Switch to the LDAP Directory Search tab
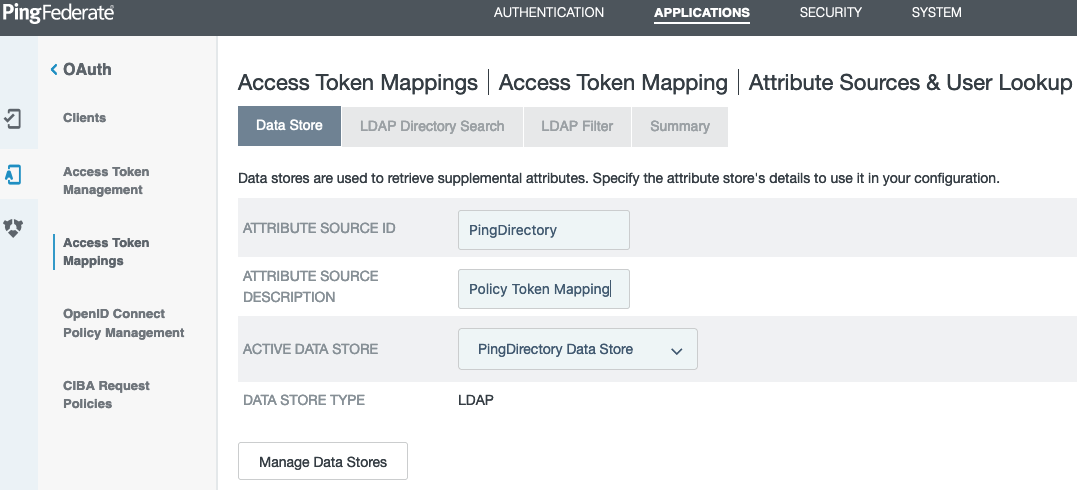 (432, 126)
